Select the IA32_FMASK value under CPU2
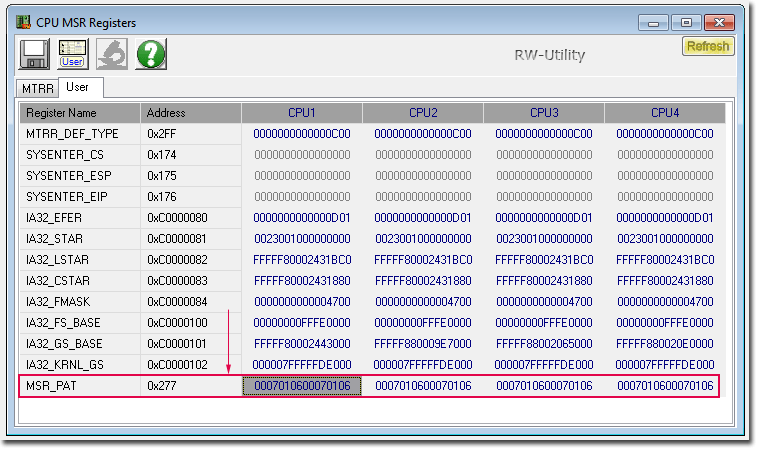This screenshot has height=449, width=757. coord(423,302)
